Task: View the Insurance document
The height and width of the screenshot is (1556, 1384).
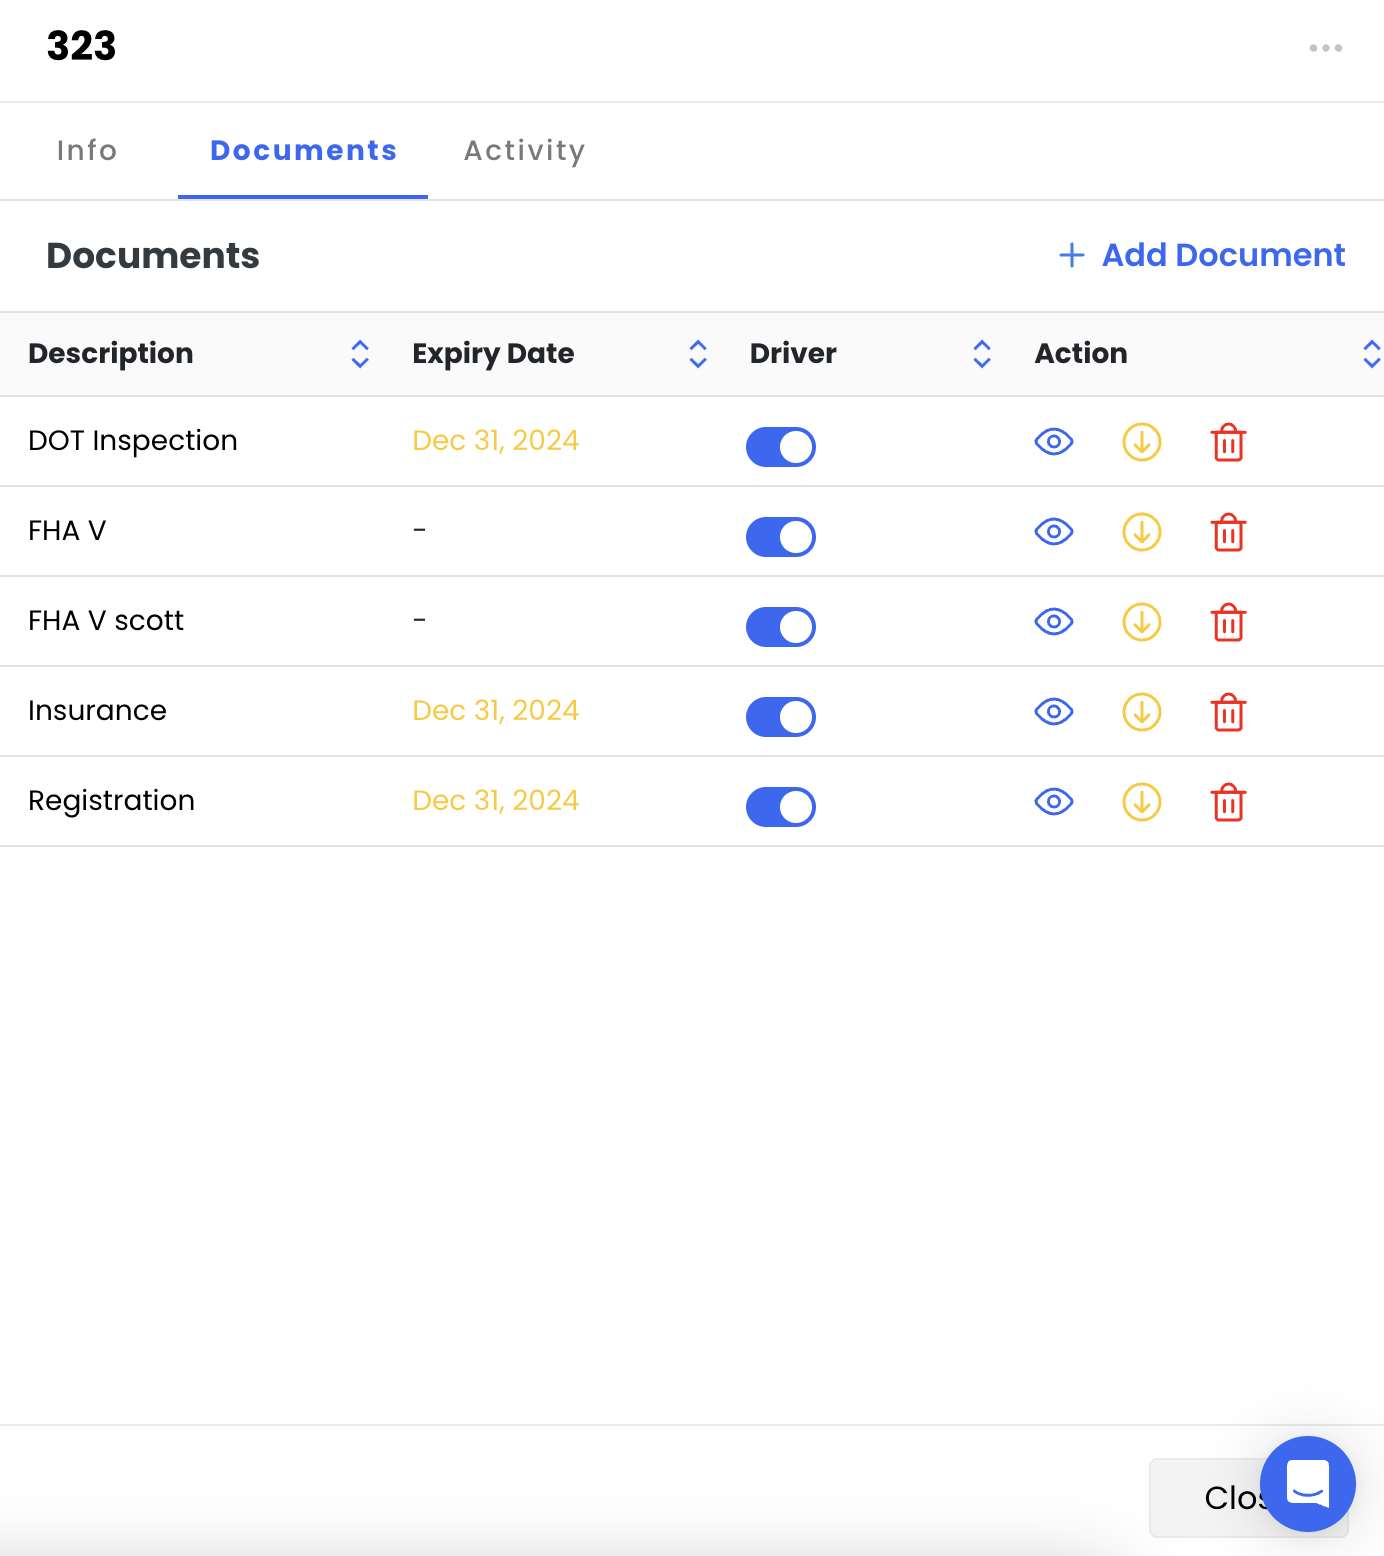Action: pyautogui.click(x=1054, y=712)
